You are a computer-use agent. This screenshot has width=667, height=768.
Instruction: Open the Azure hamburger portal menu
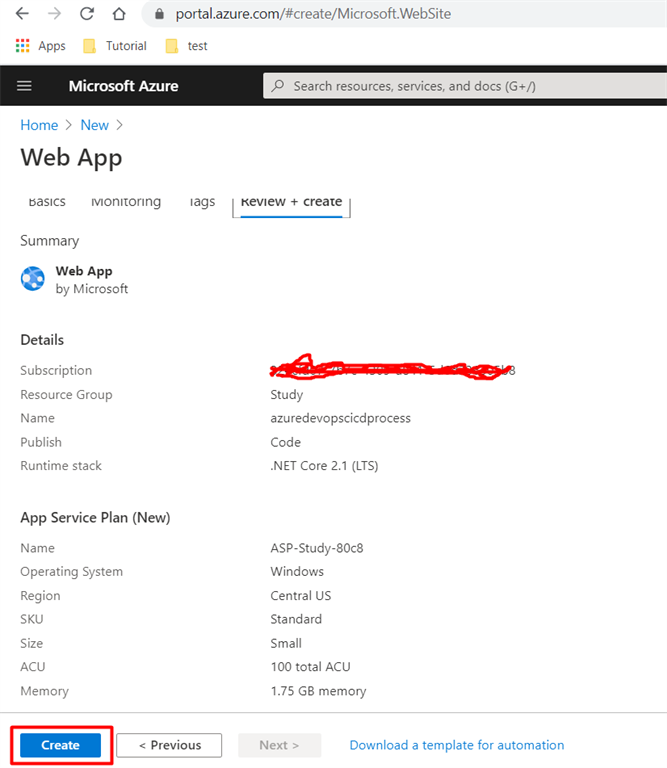[25, 86]
